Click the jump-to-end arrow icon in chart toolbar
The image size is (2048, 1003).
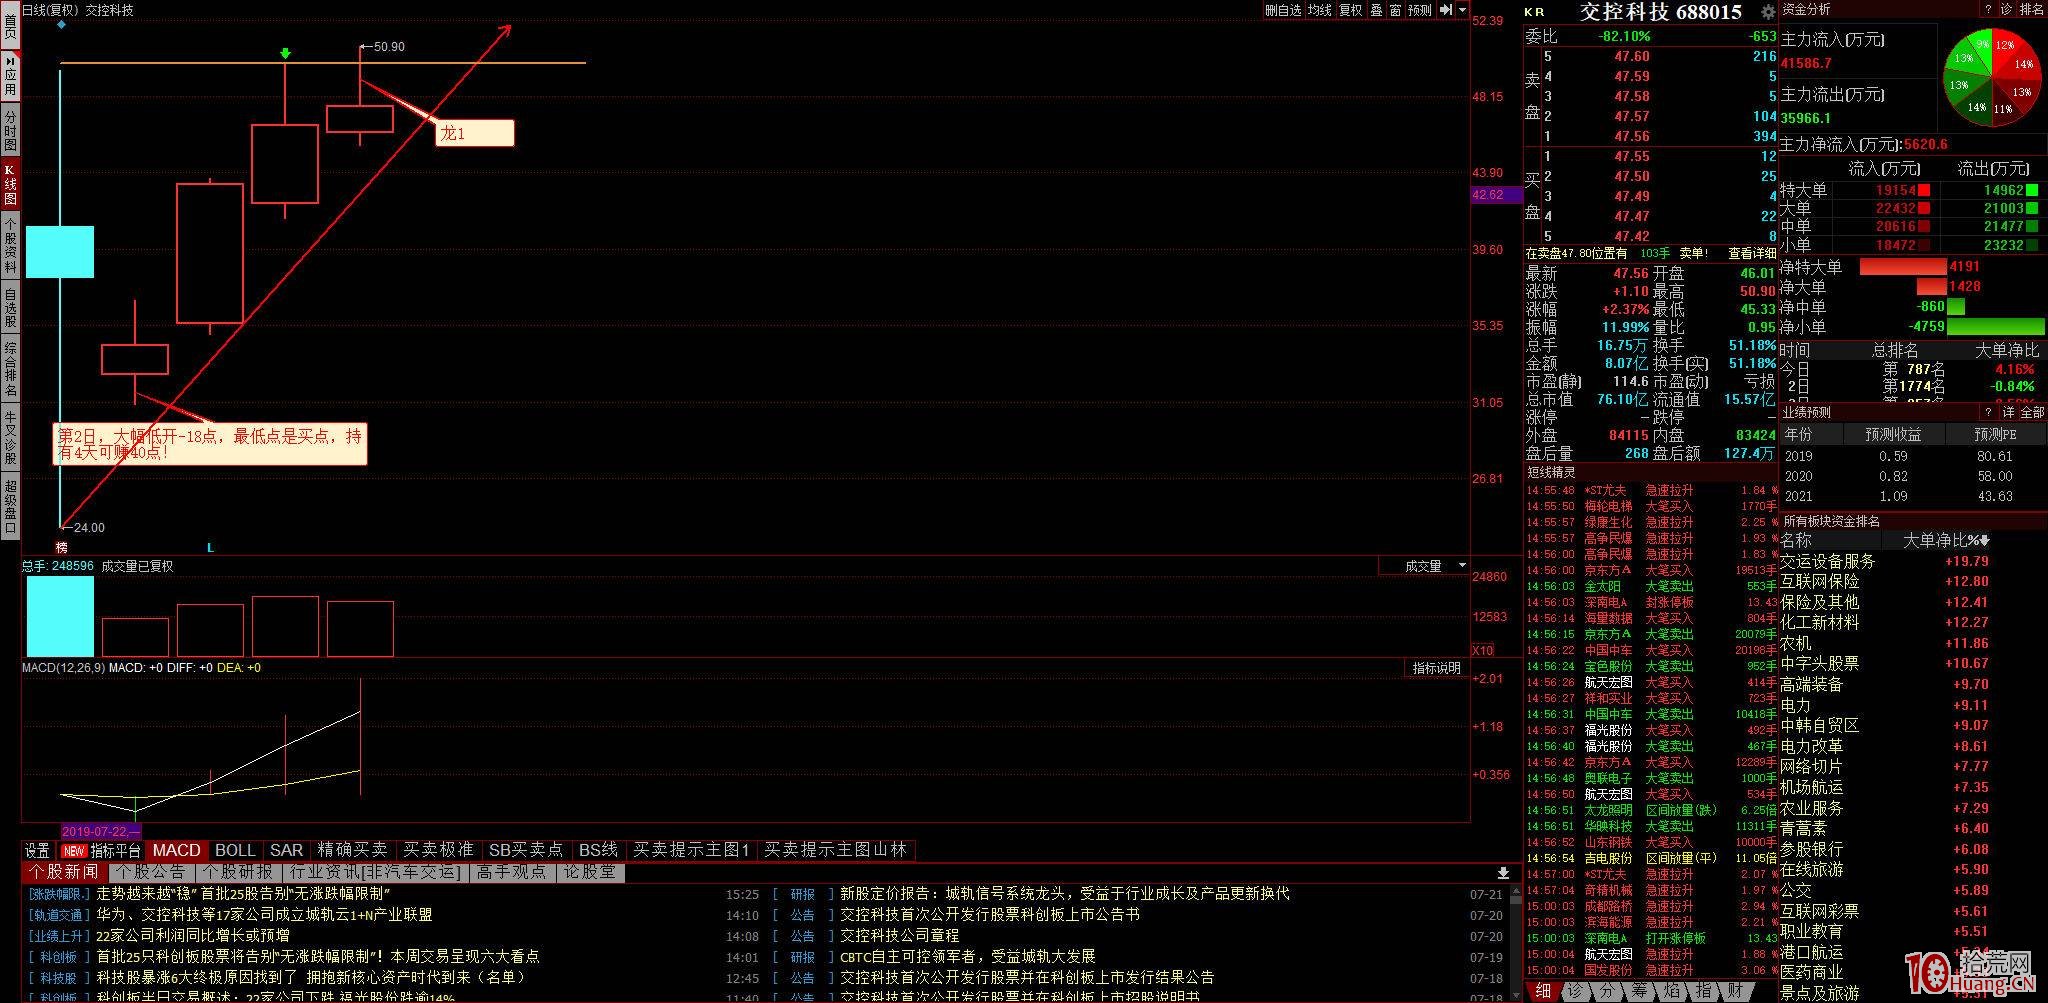click(1446, 10)
